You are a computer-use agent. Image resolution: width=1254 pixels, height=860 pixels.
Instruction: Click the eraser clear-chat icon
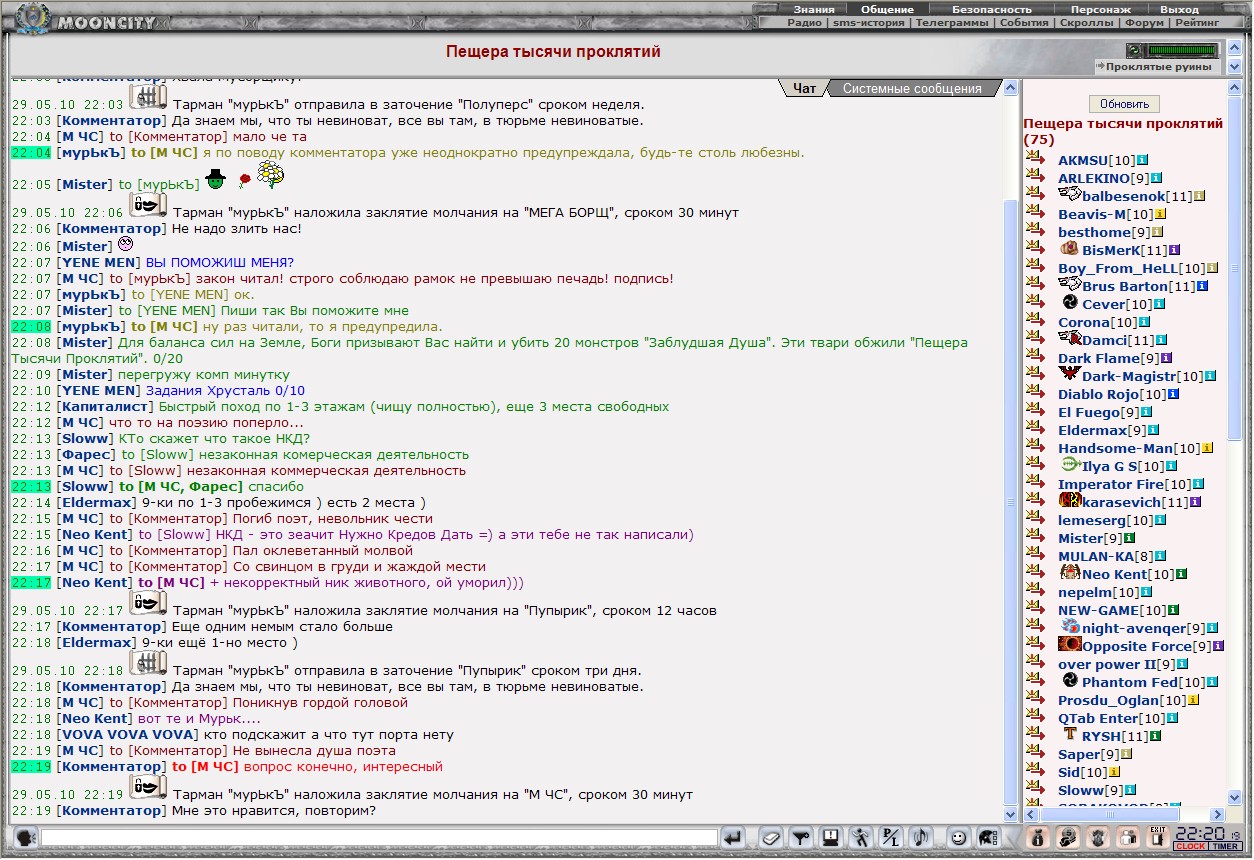pyautogui.click(x=771, y=838)
